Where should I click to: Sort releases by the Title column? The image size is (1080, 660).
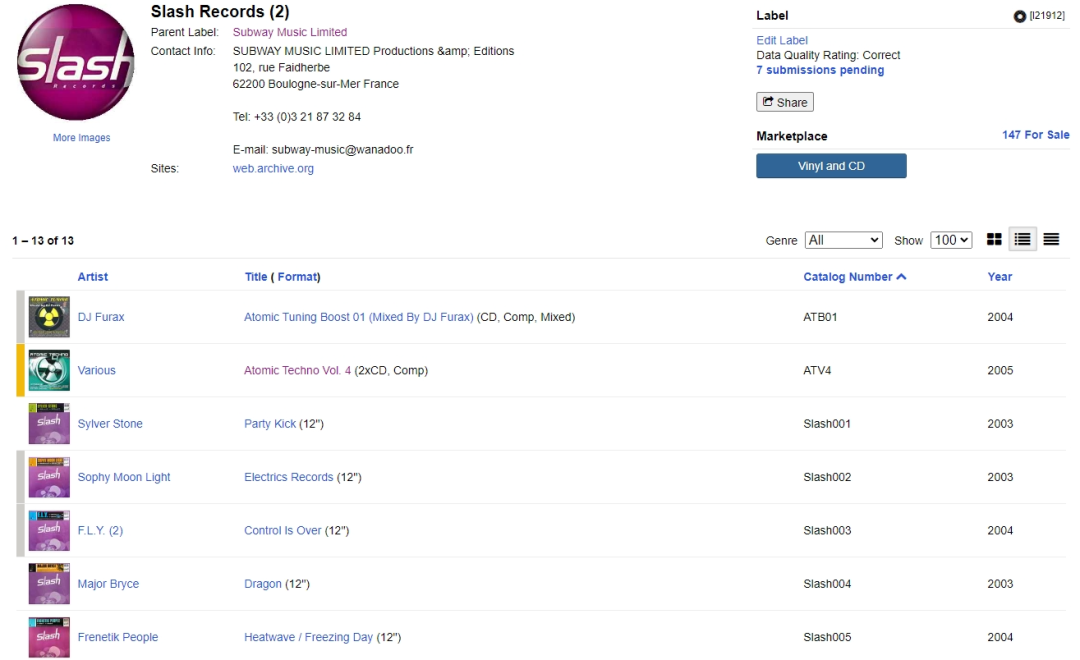coord(256,276)
